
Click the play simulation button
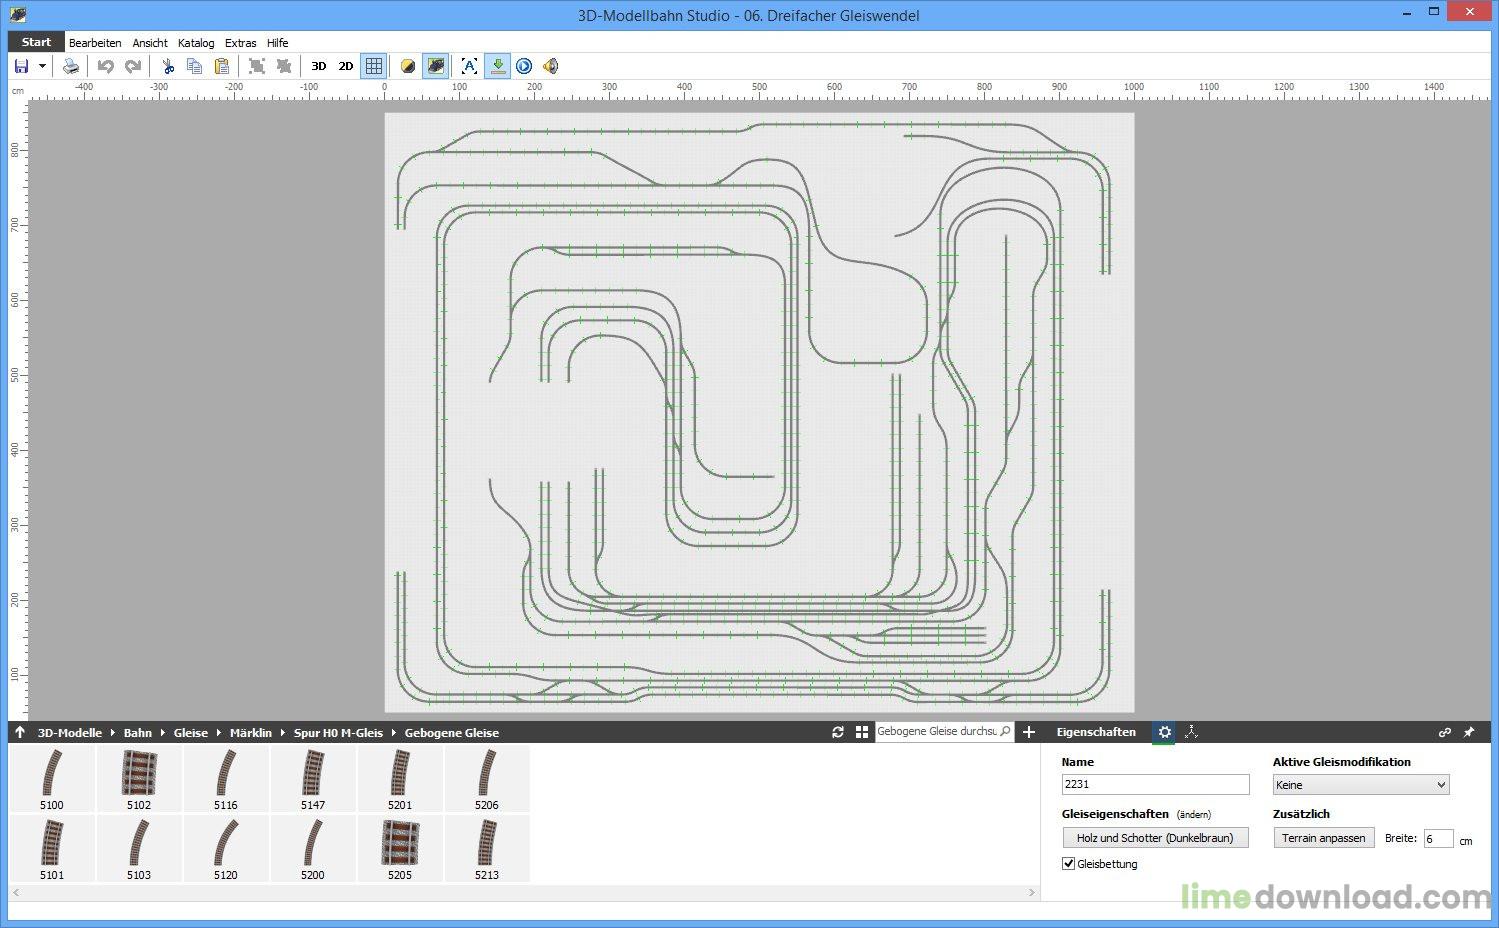(524, 66)
